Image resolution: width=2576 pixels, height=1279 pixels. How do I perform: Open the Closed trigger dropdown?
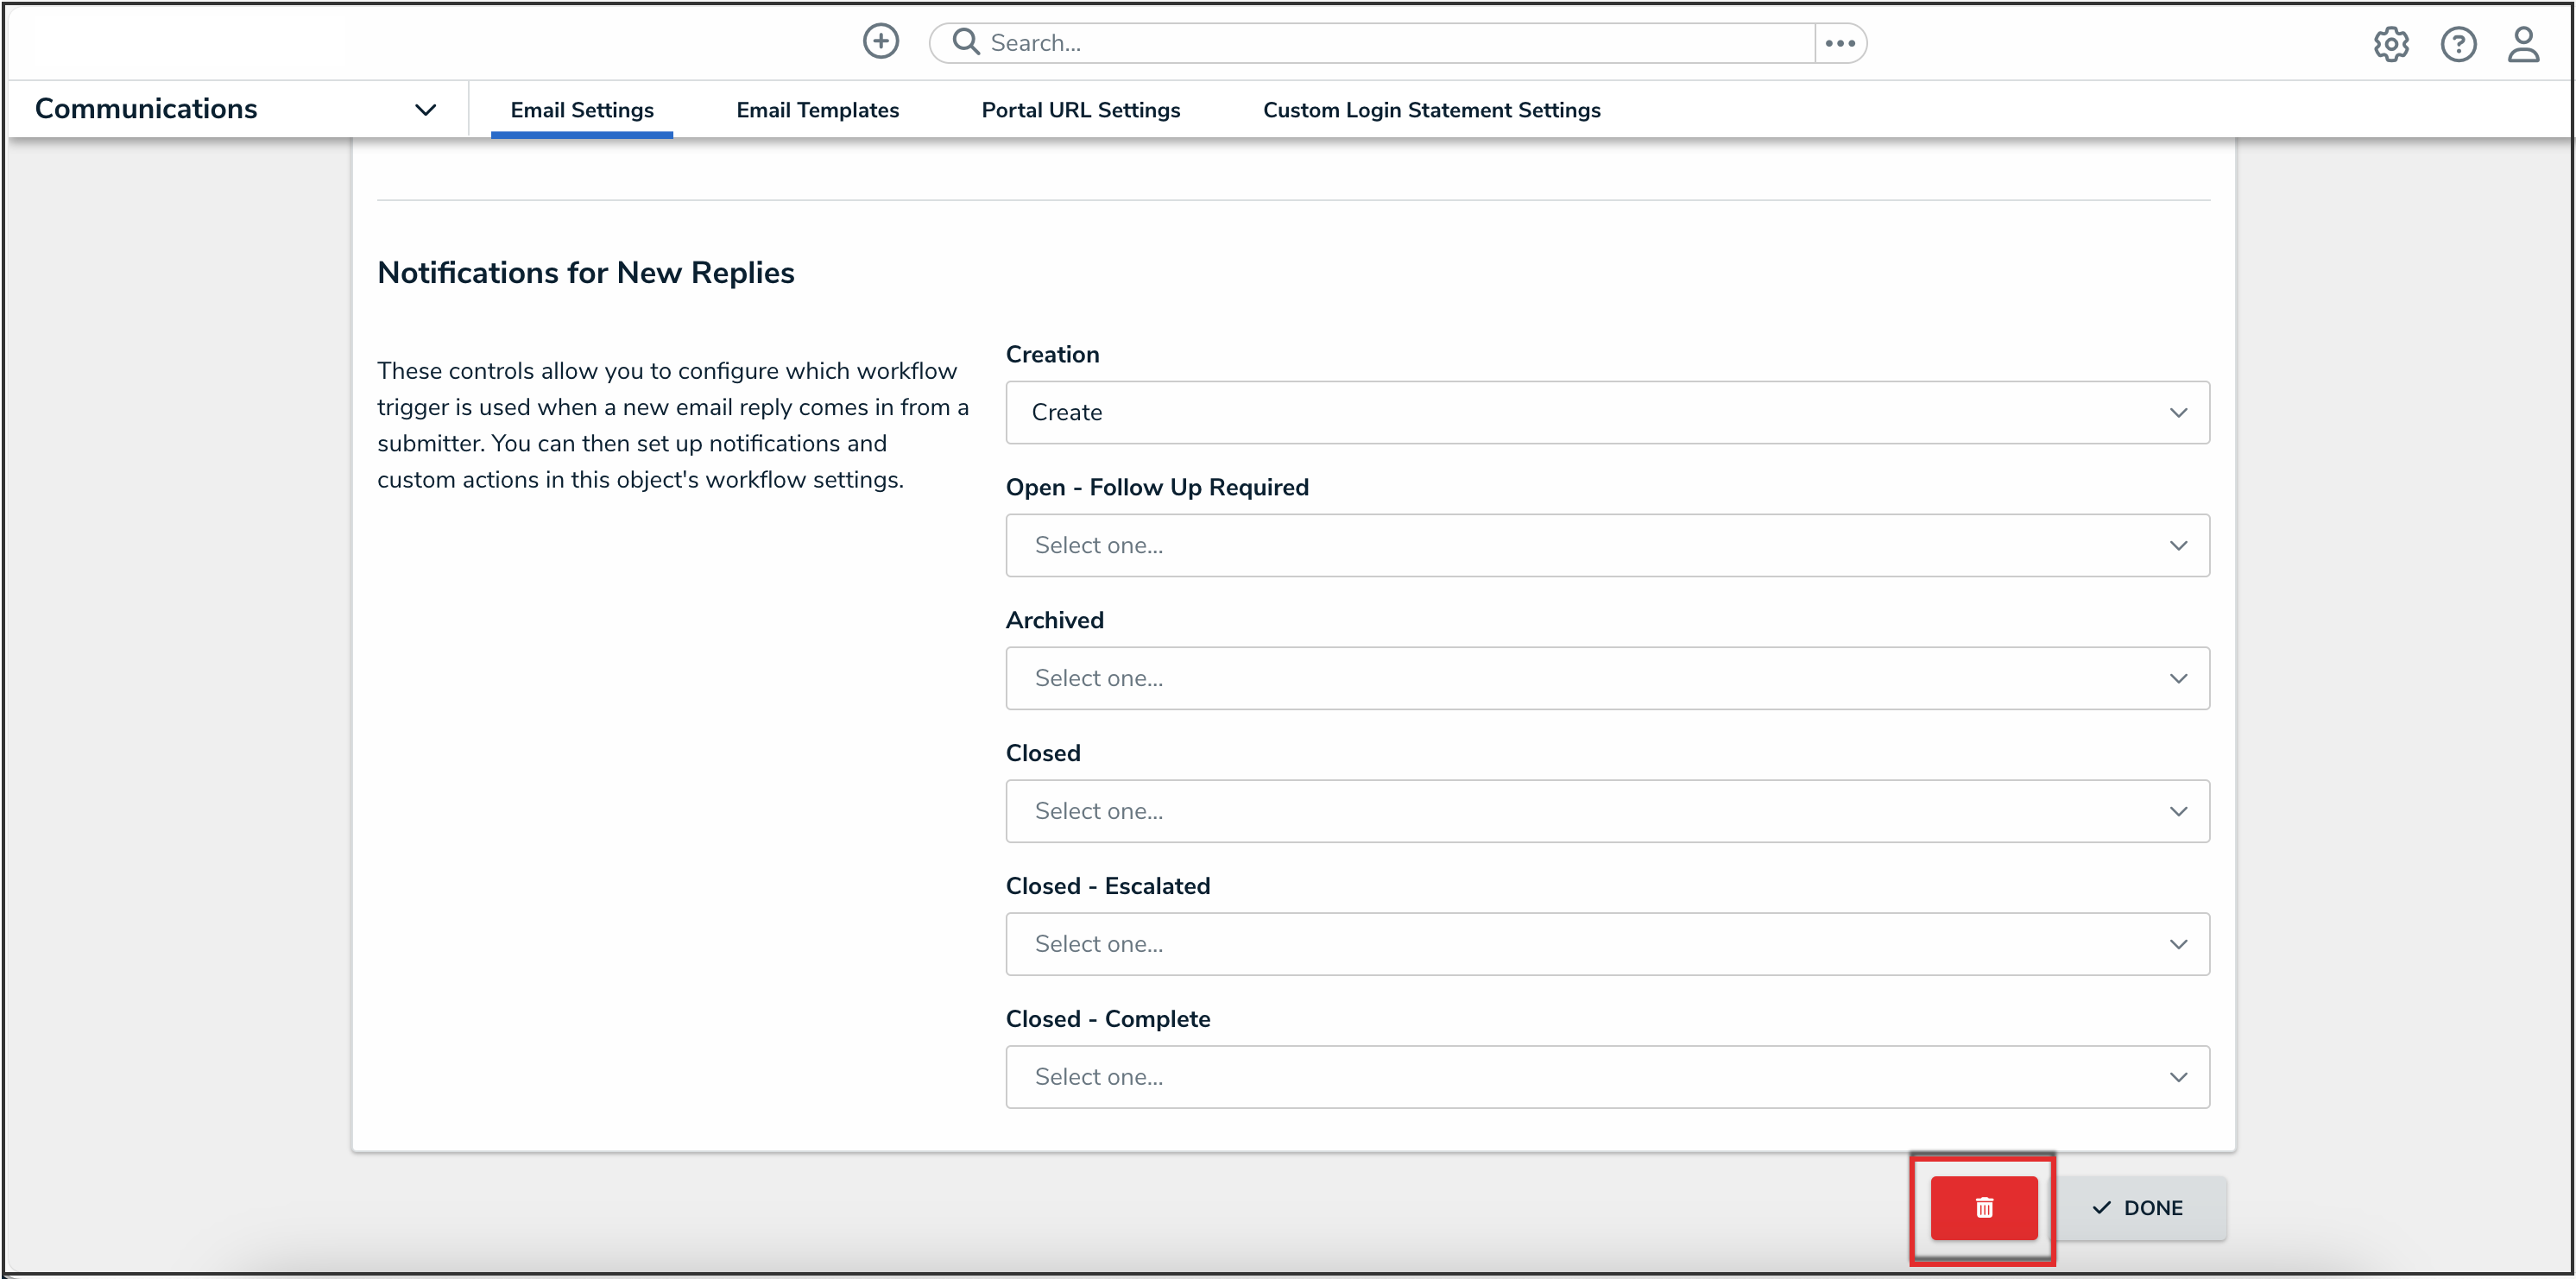[x=1606, y=811]
